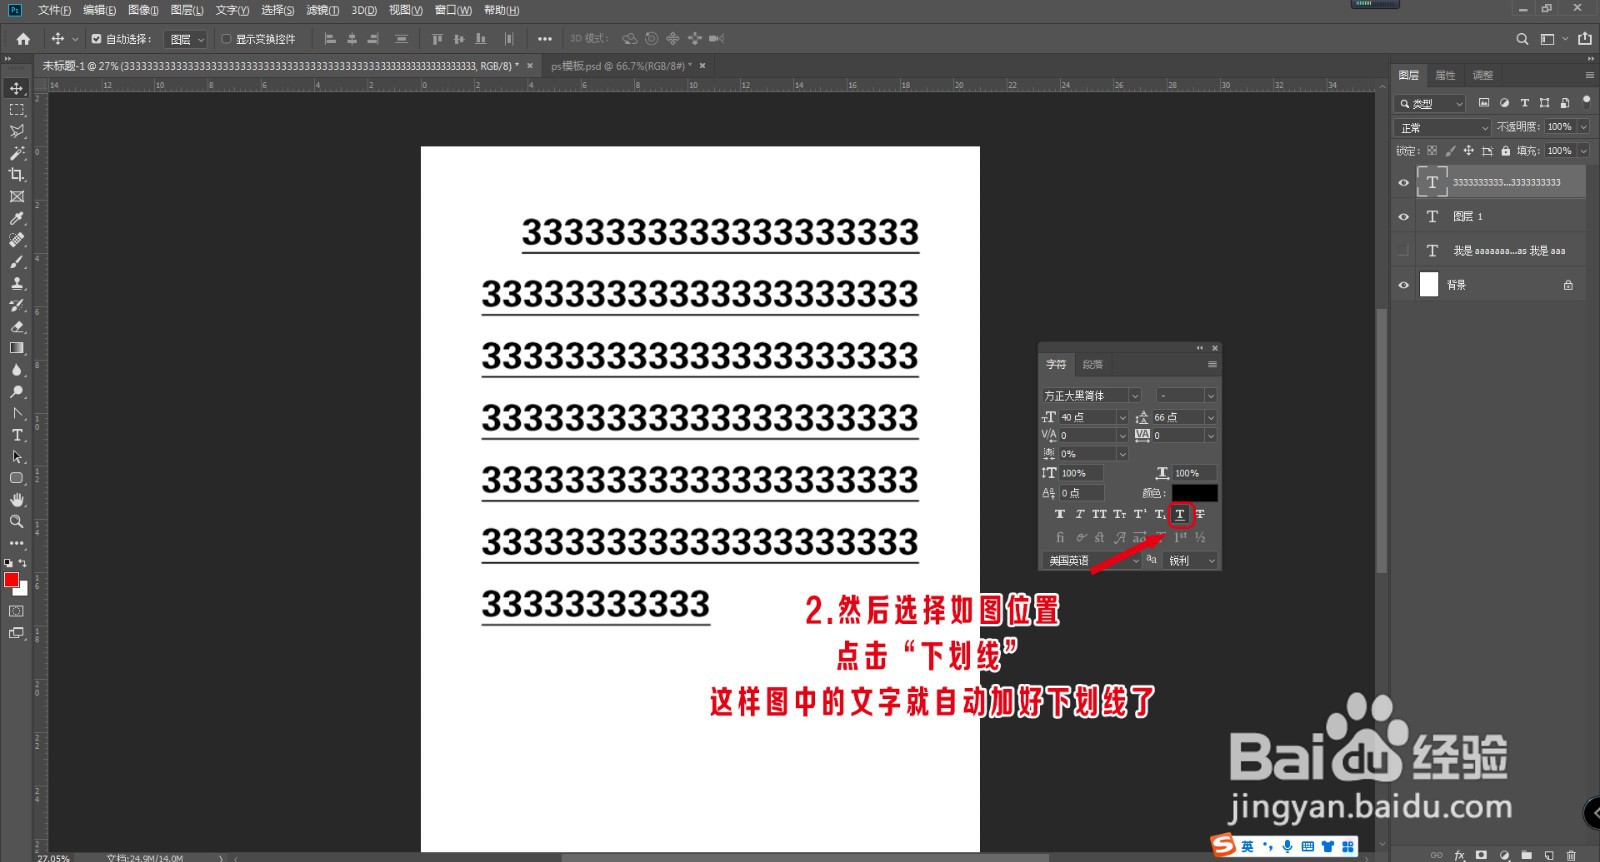Switch to the 属性 properties tab
1600x862 pixels.
[x=1445, y=75]
